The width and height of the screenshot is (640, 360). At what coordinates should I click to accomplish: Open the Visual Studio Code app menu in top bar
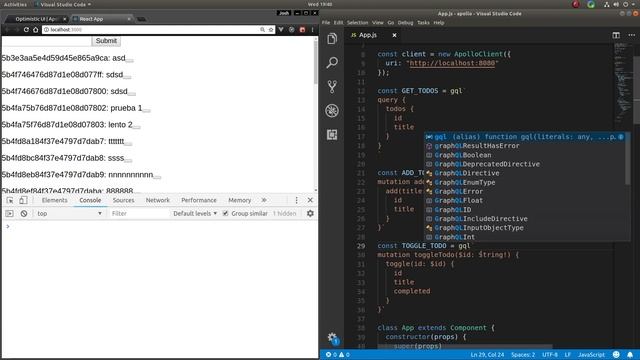click(x=62, y=4)
